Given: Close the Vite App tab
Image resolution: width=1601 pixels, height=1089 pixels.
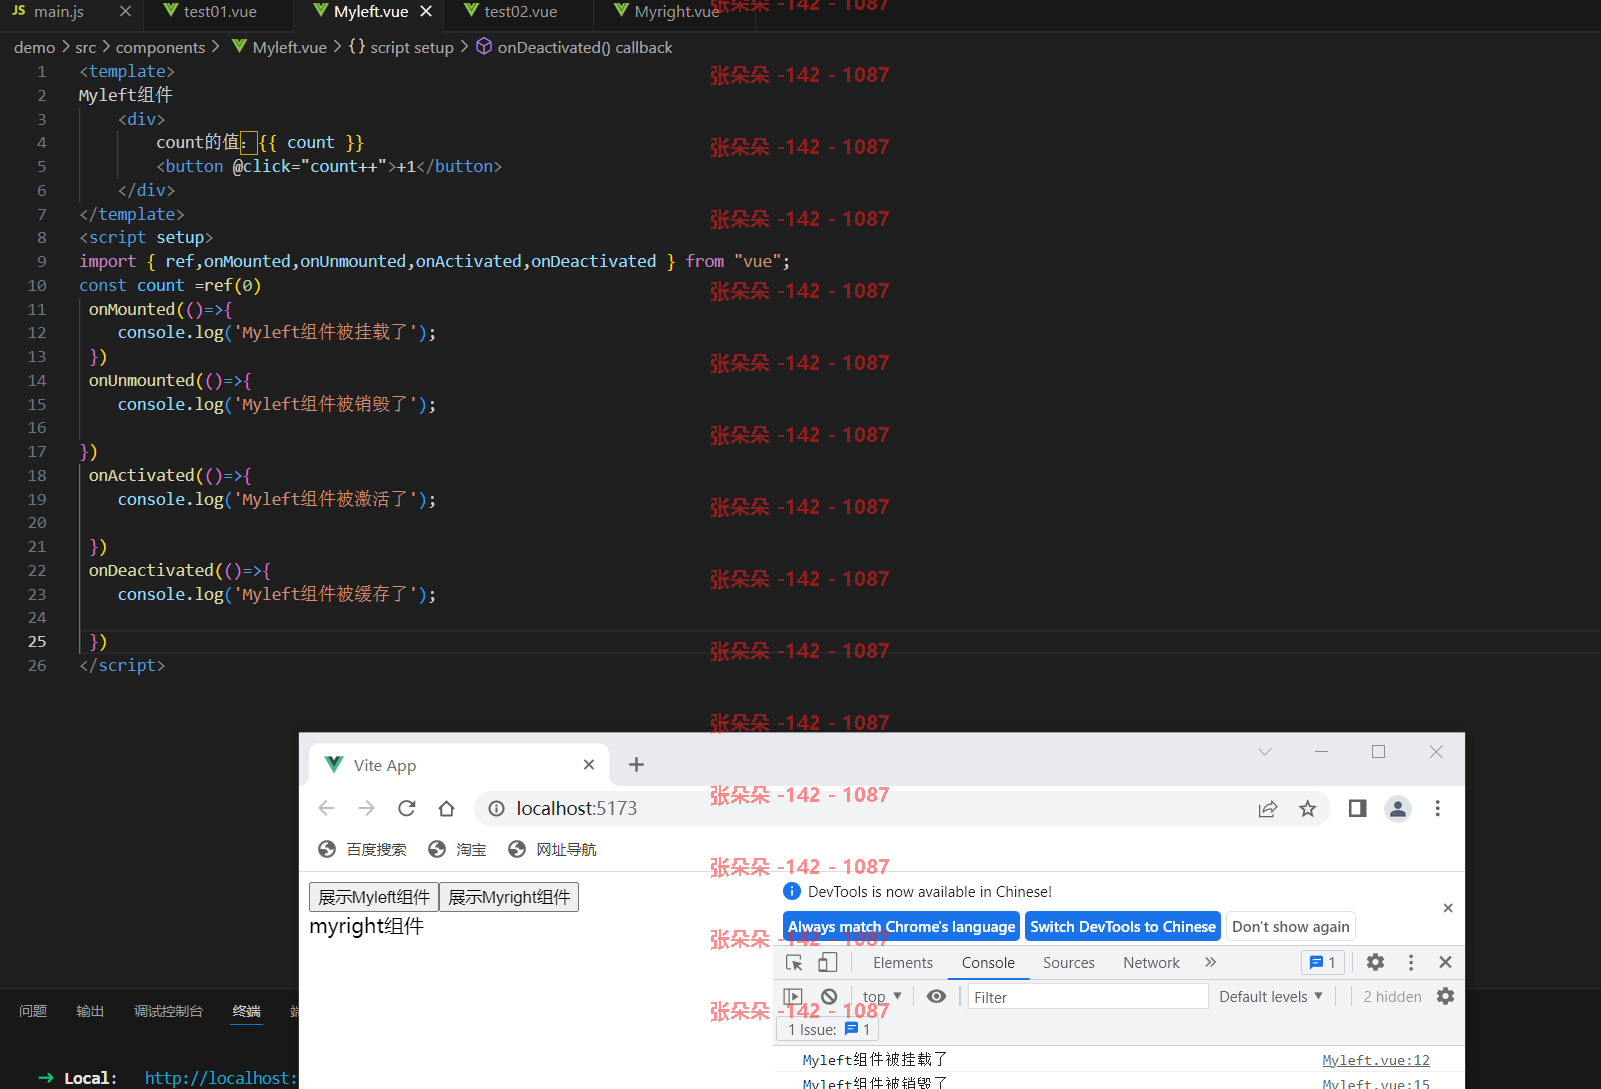Looking at the screenshot, I should (589, 765).
